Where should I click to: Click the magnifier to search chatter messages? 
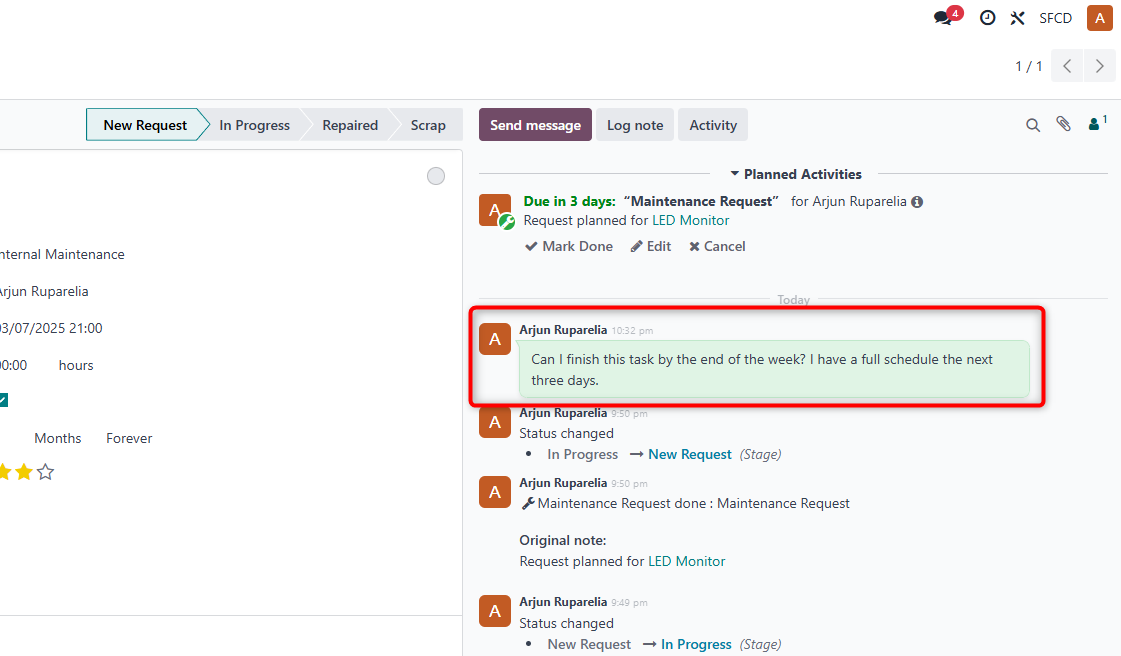pos(1033,125)
